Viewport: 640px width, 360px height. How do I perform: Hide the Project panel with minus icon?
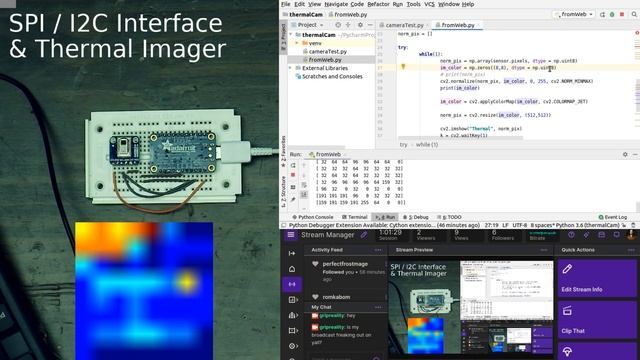click(370, 25)
